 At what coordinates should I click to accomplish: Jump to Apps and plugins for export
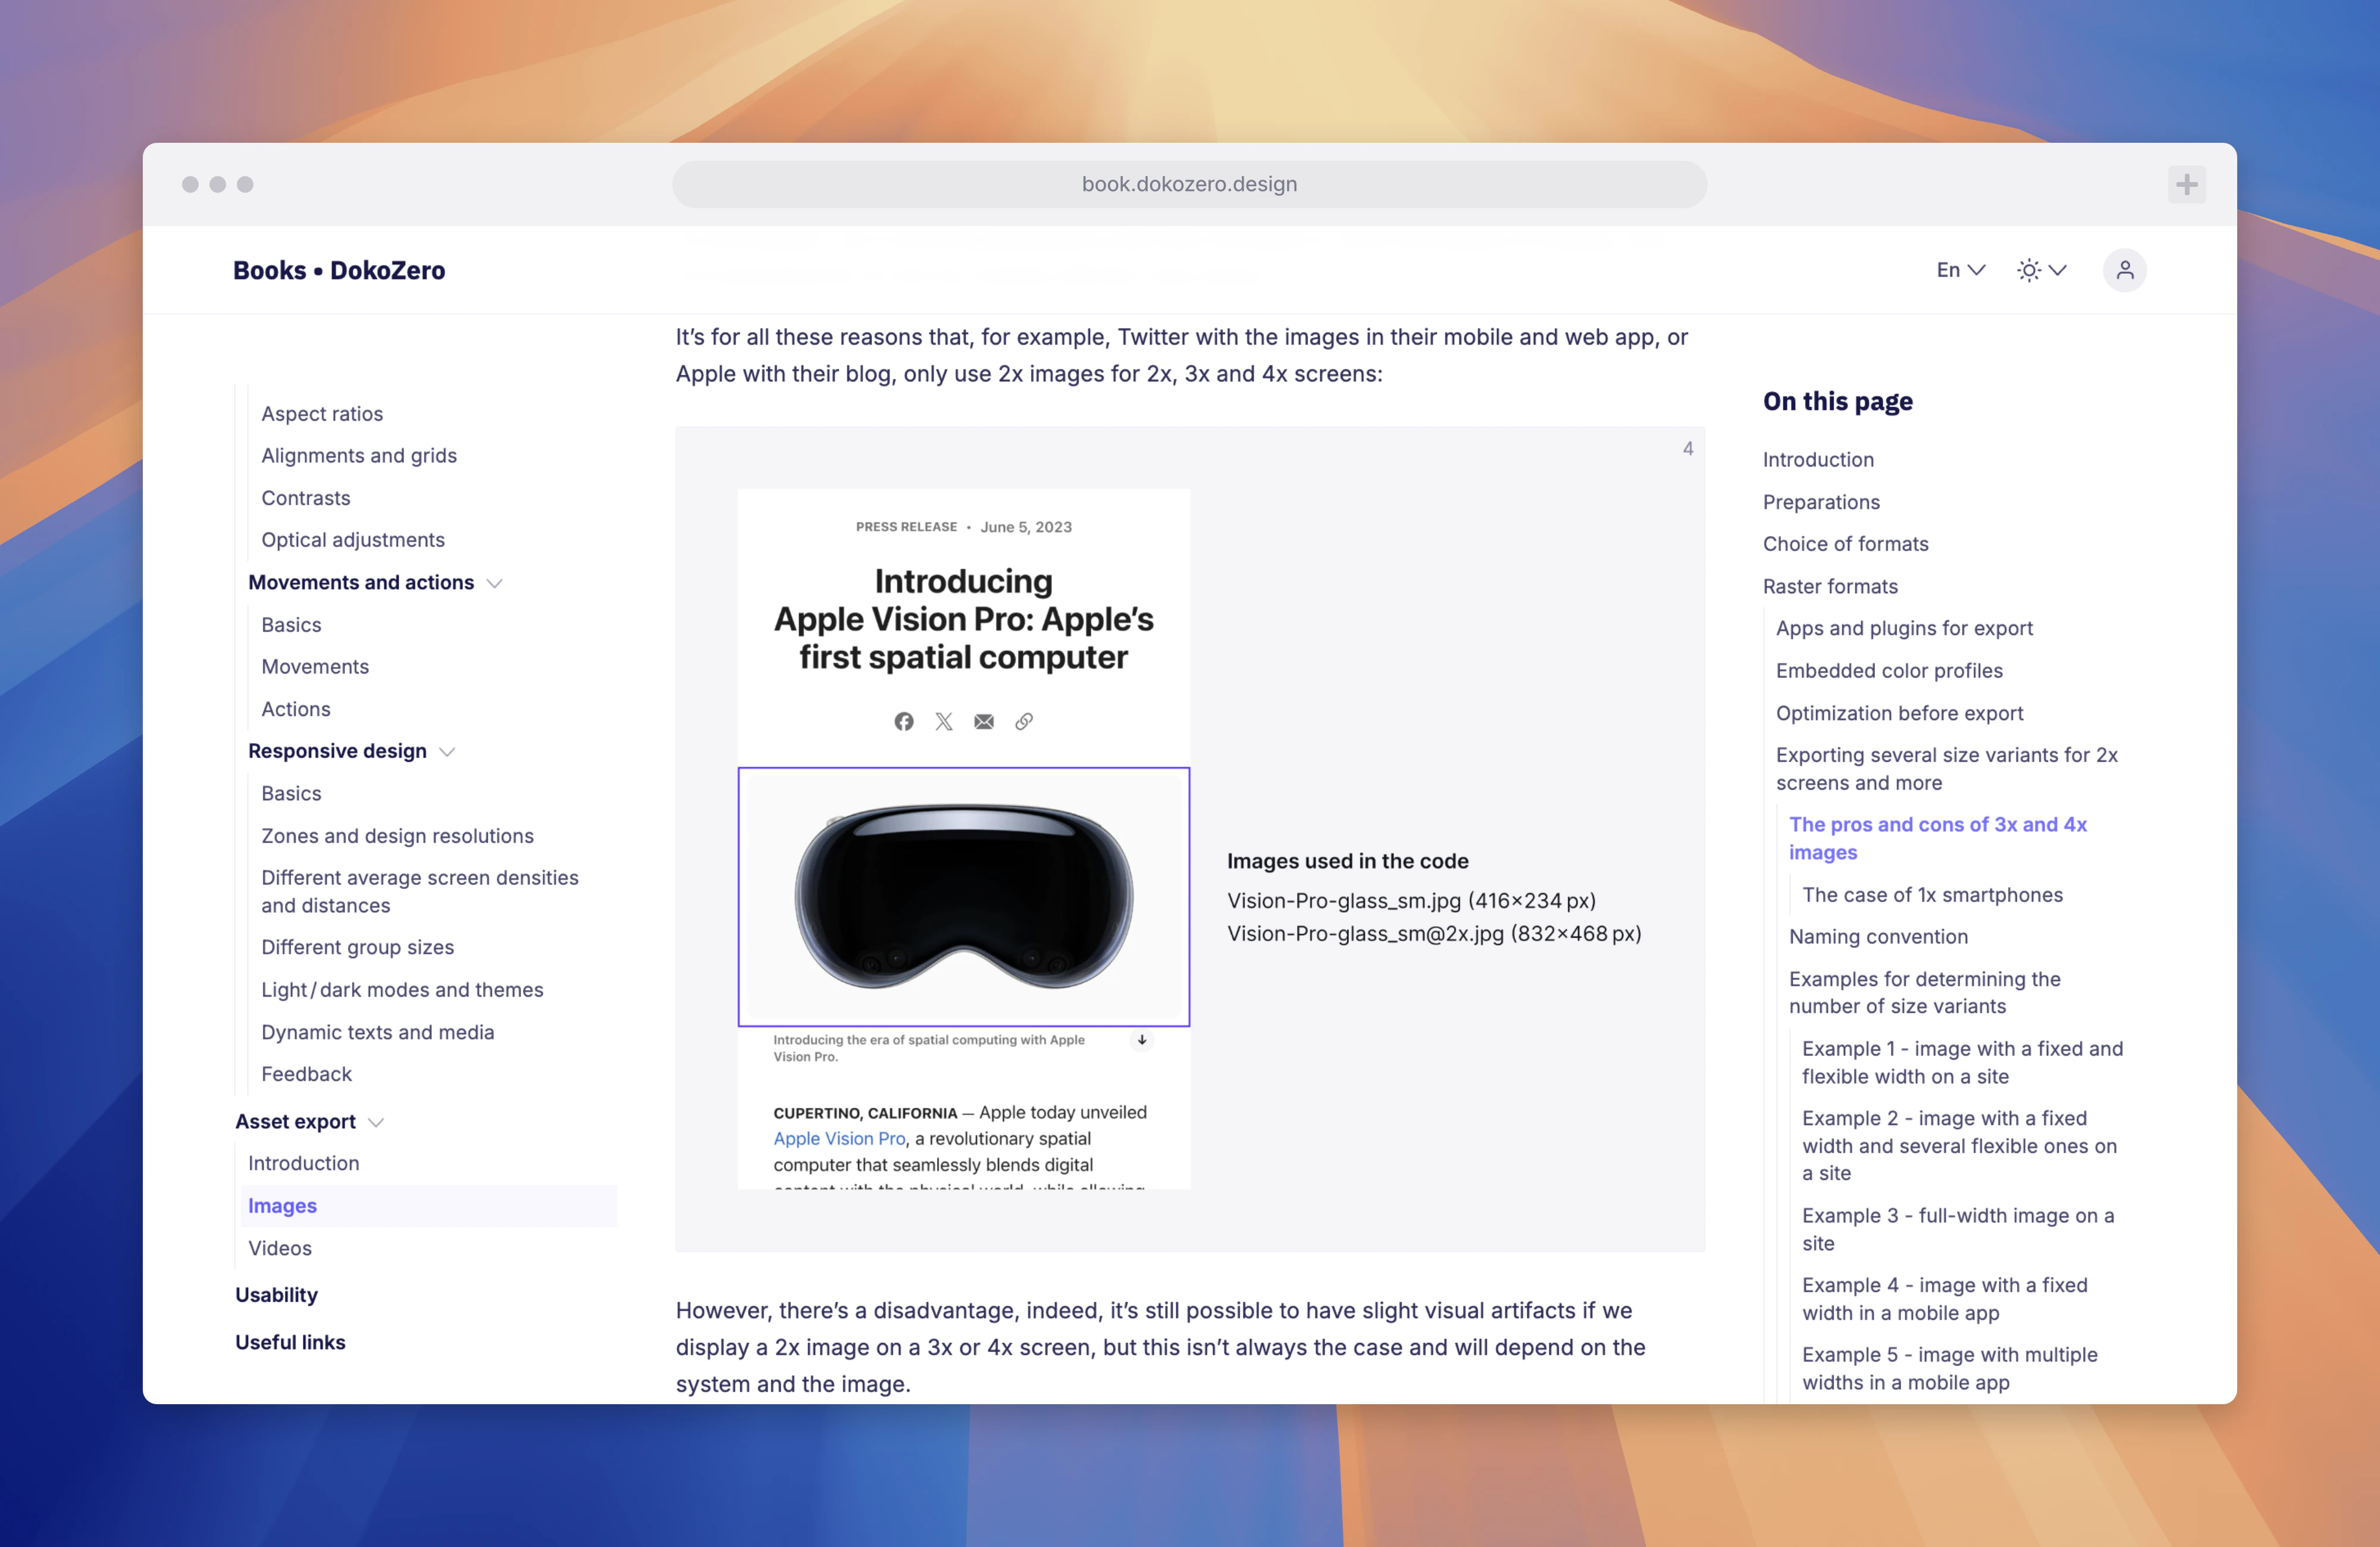click(1904, 628)
